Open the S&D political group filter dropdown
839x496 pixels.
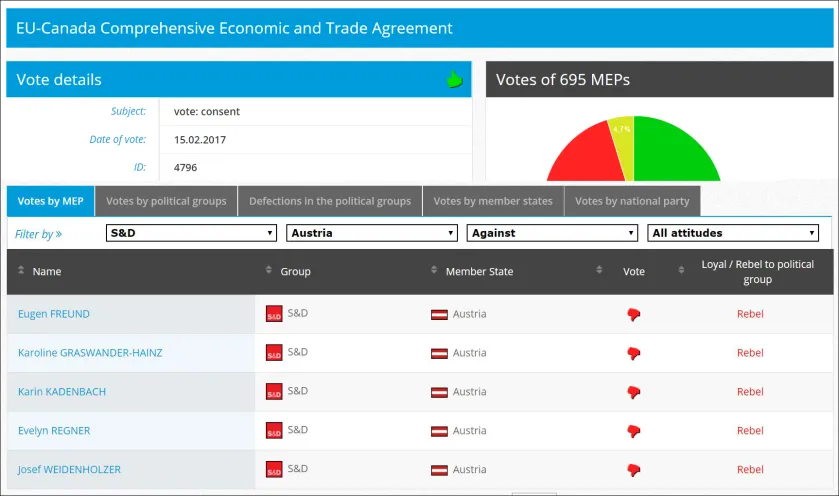[x=191, y=233]
